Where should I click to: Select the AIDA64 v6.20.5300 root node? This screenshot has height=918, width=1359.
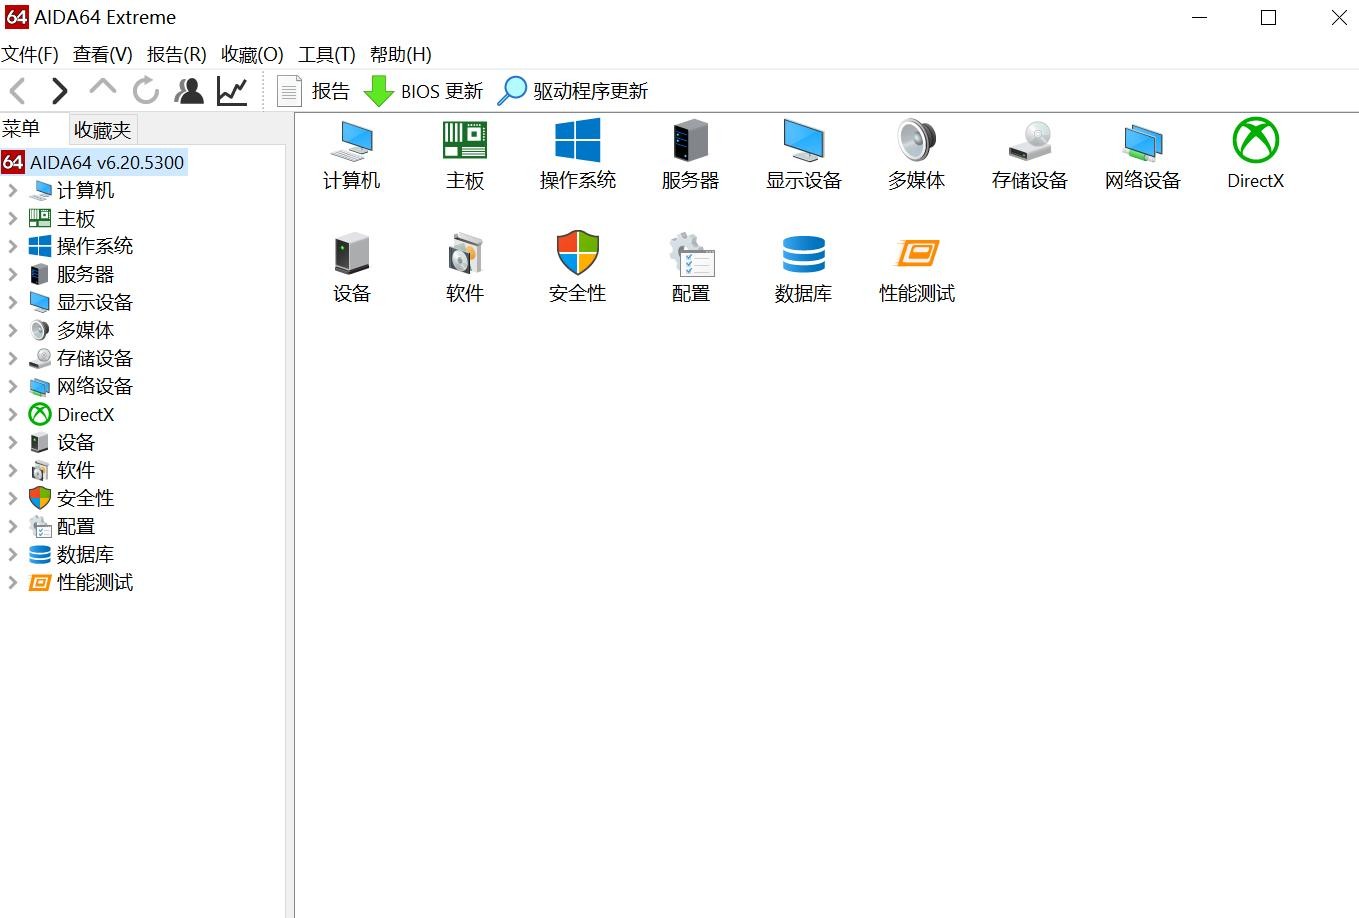(x=106, y=162)
